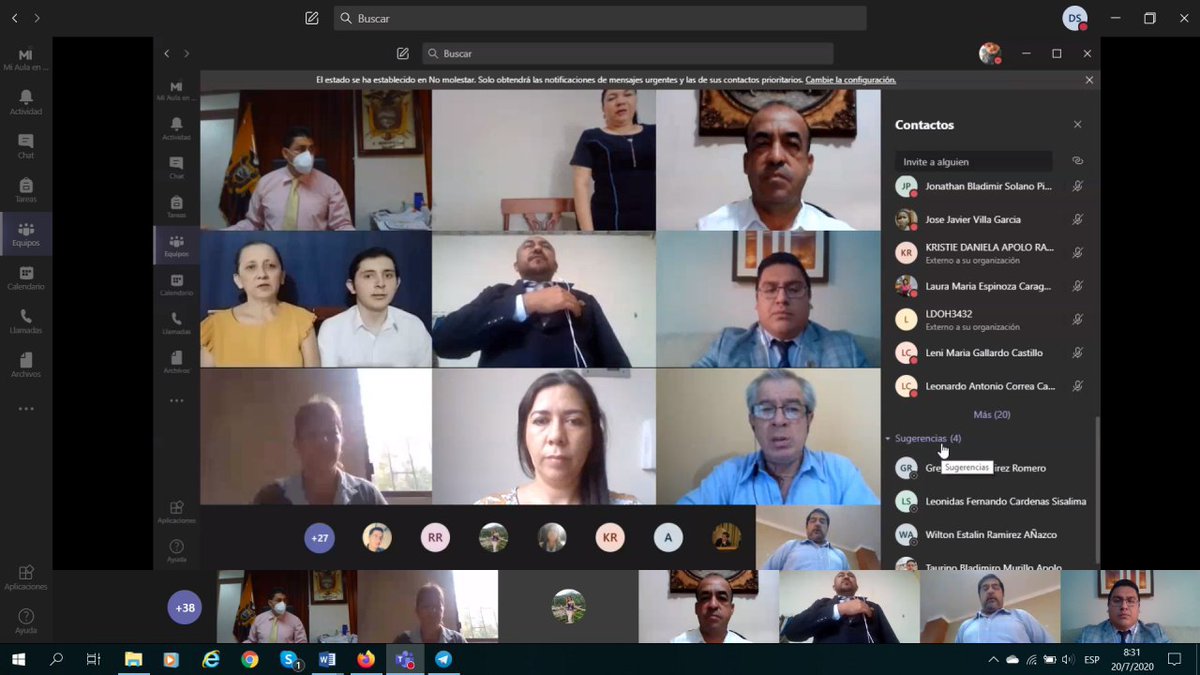
Task: Open Calendario in the outer Teams sidebar
Action: click(26, 277)
